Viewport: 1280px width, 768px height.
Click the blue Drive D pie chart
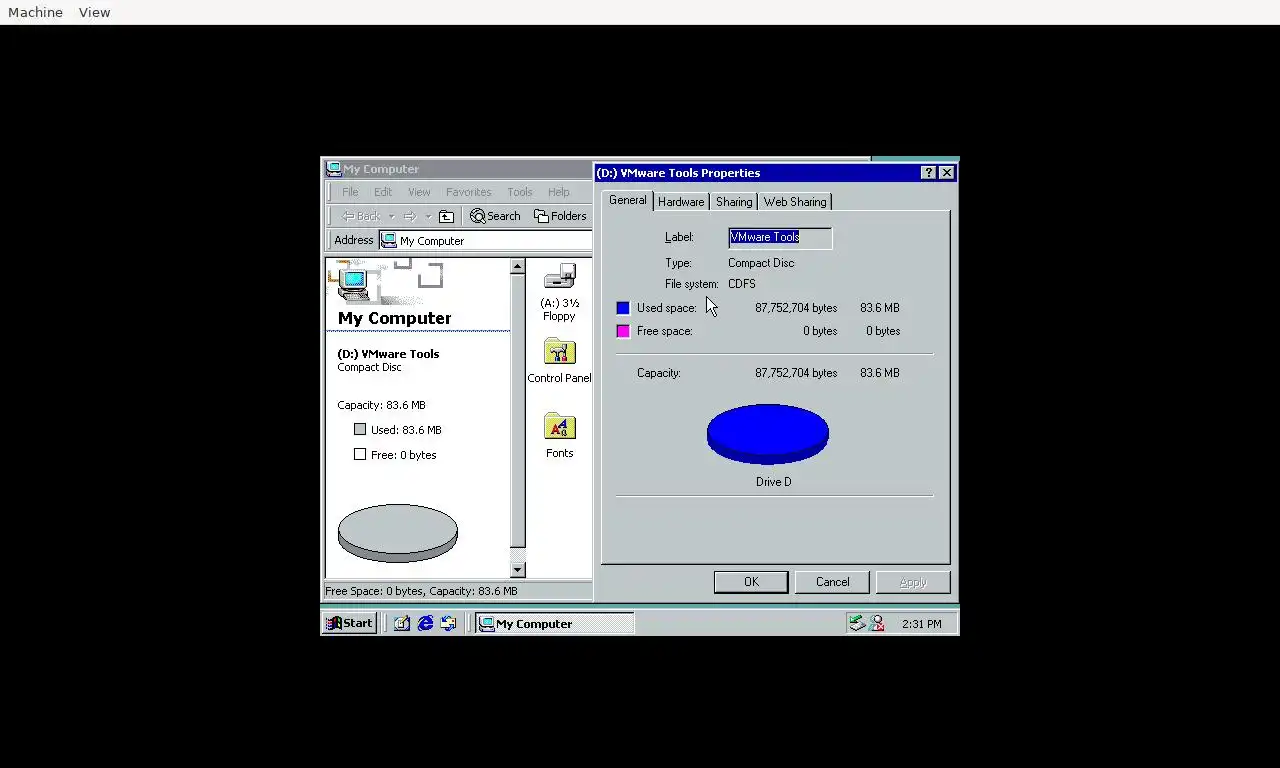click(x=768, y=434)
